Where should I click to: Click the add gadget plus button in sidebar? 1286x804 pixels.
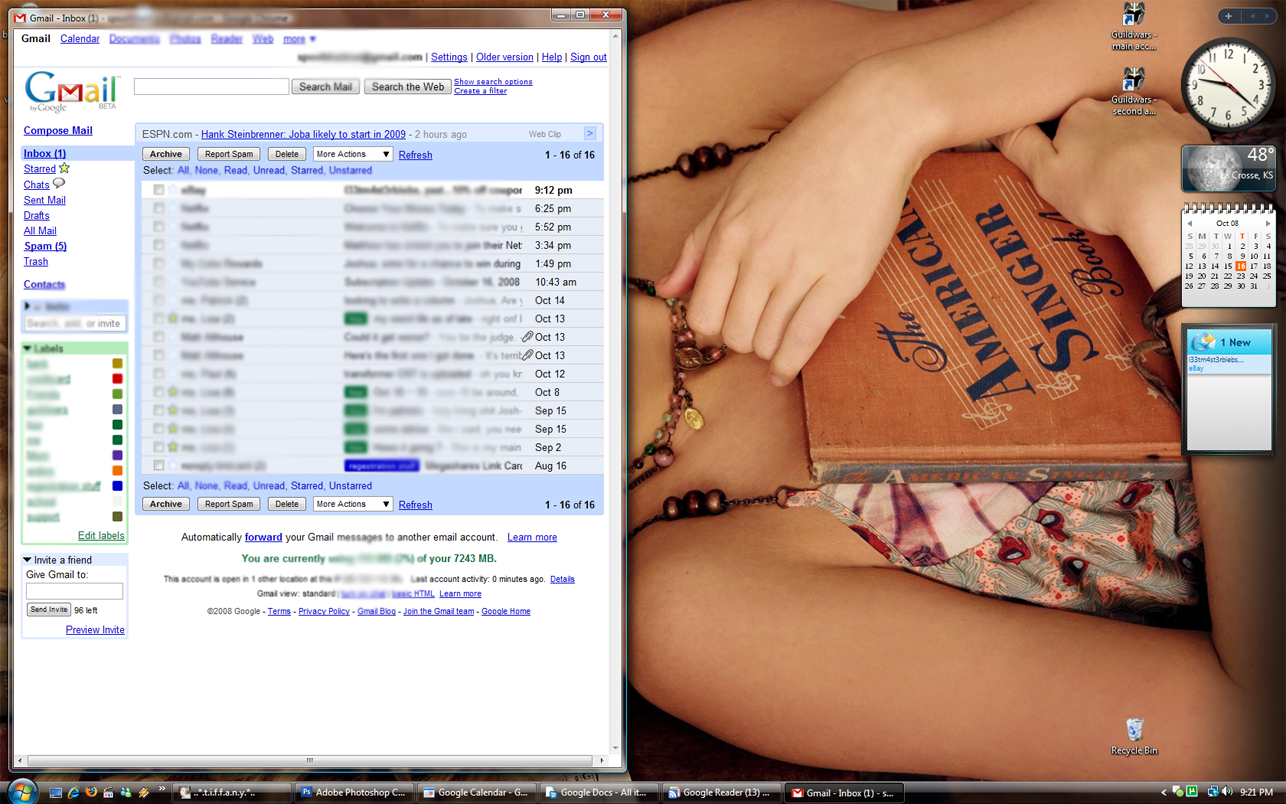tap(1229, 16)
